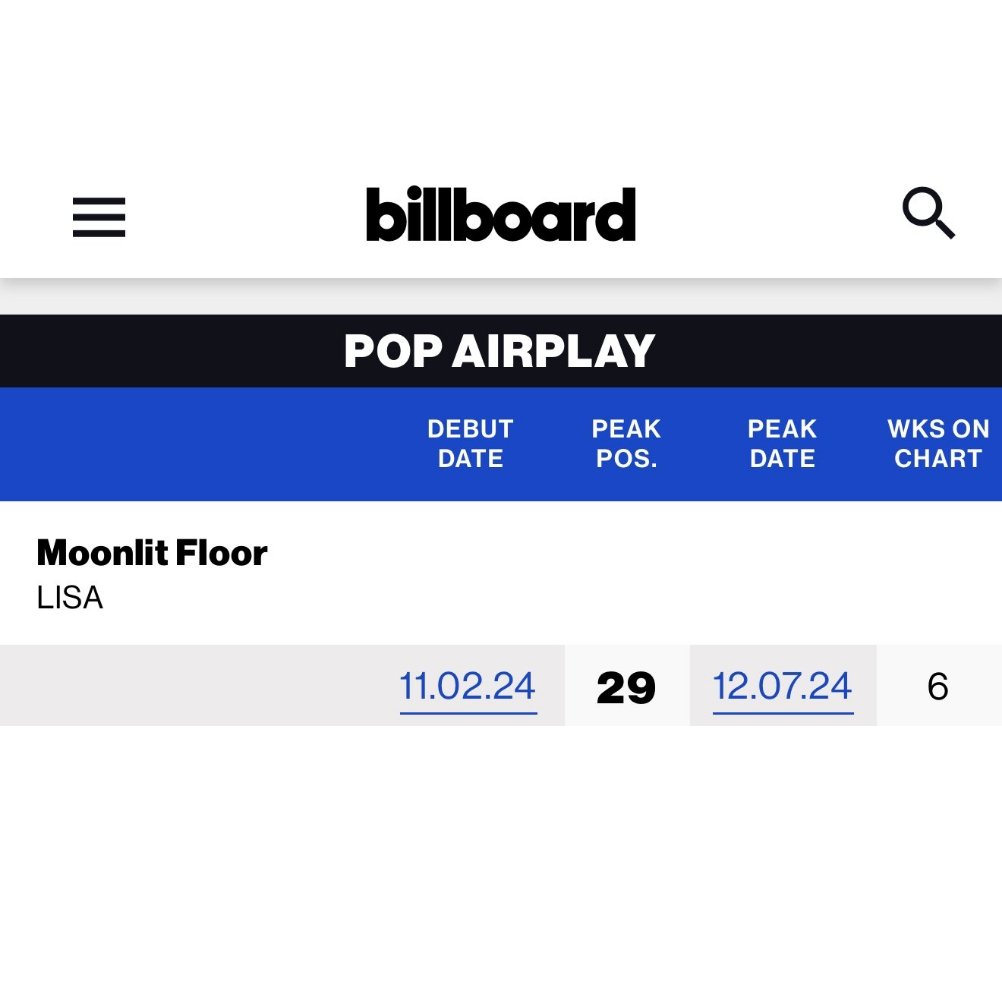Viewport: 1002px width, 1002px height.
Task: Click the LISA artist name
Action: (x=70, y=598)
